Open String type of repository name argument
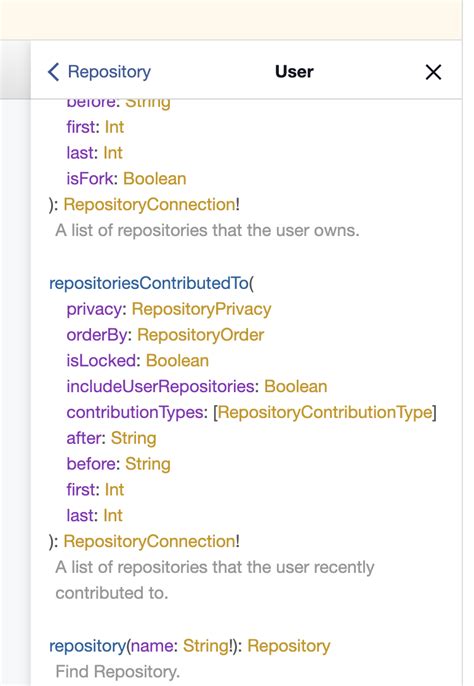Image resolution: width=474 pixels, height=686 pixels. coord(205,646)
